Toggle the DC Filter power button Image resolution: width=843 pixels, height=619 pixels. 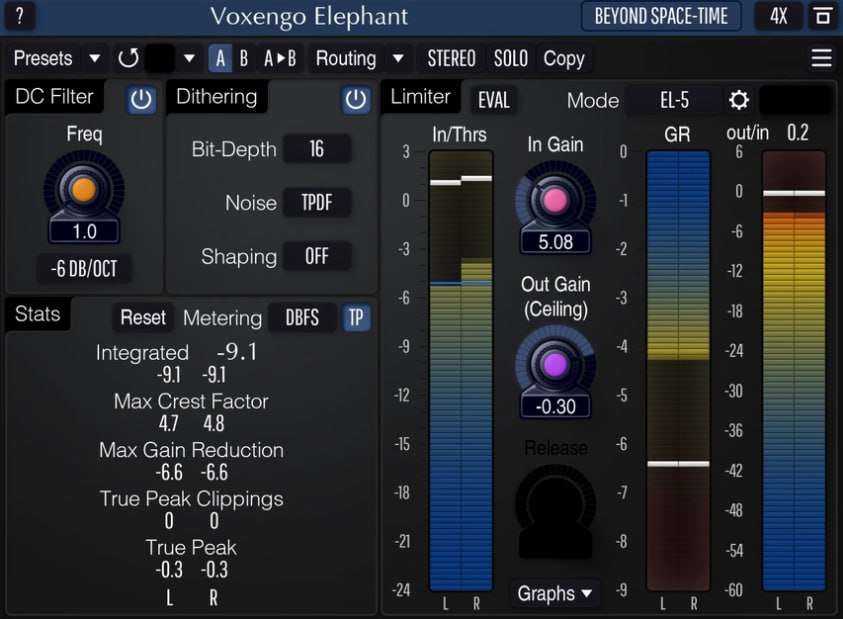coord(141,99)
